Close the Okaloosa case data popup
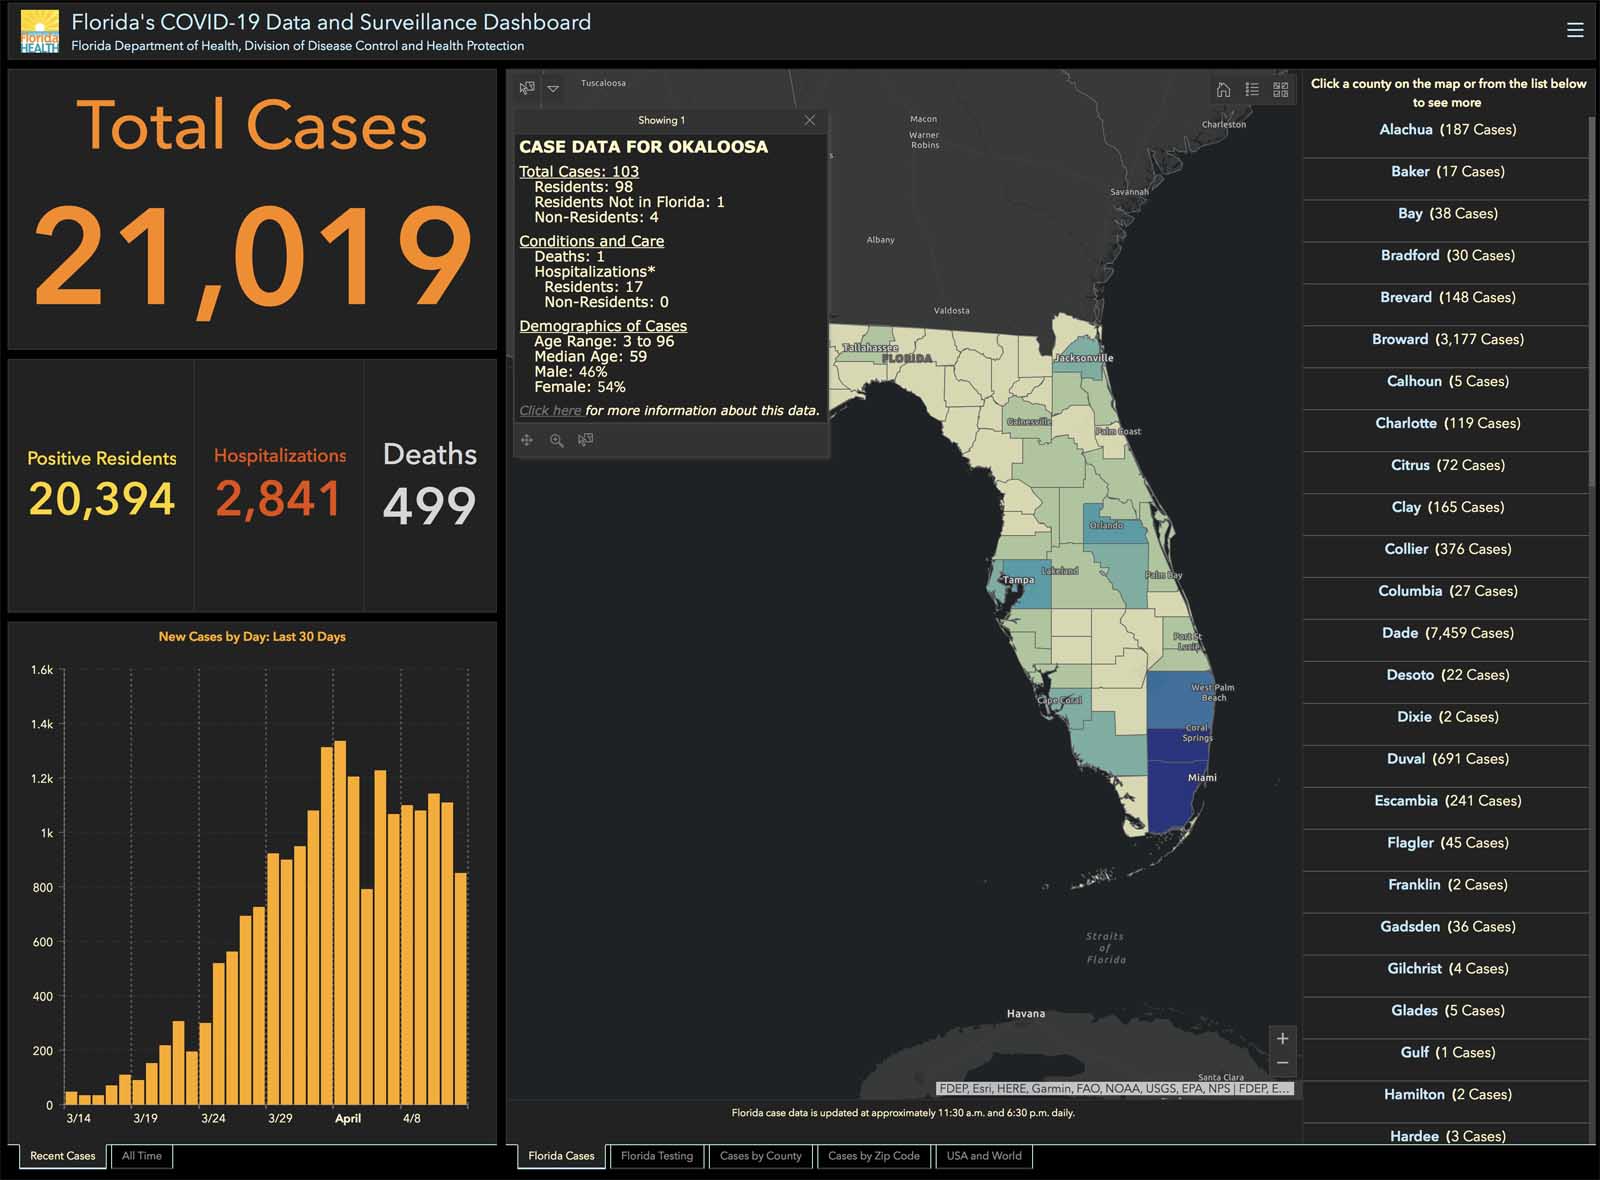This screenshot has width=1600, height=1180. (x=810, y=120)
